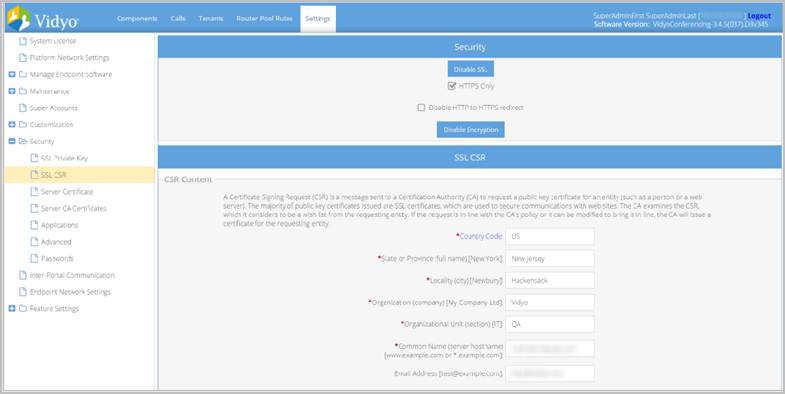
Task: Select Super Accounts in the tree
Action: pos(54,108)
